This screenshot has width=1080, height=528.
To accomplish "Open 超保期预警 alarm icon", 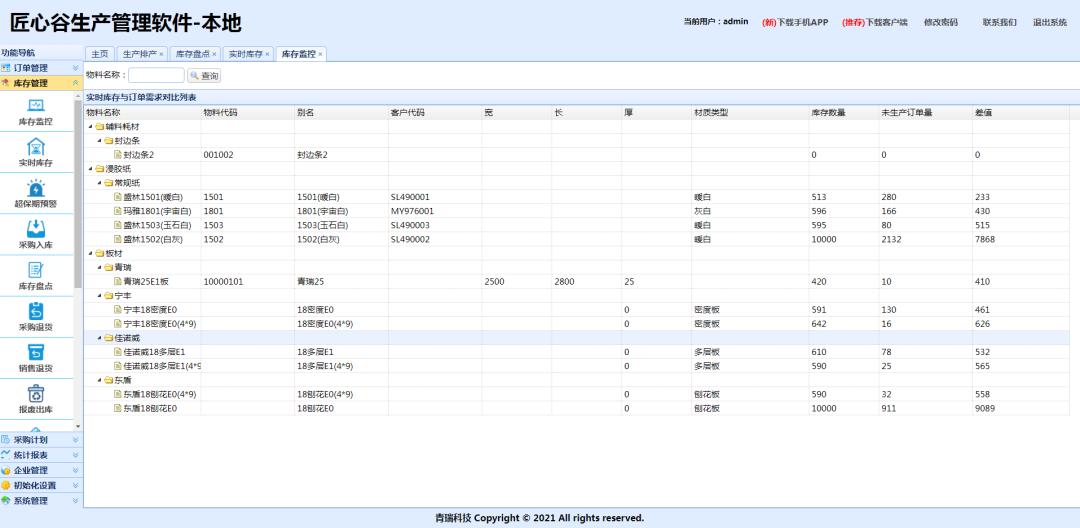I will click(36, 188).
